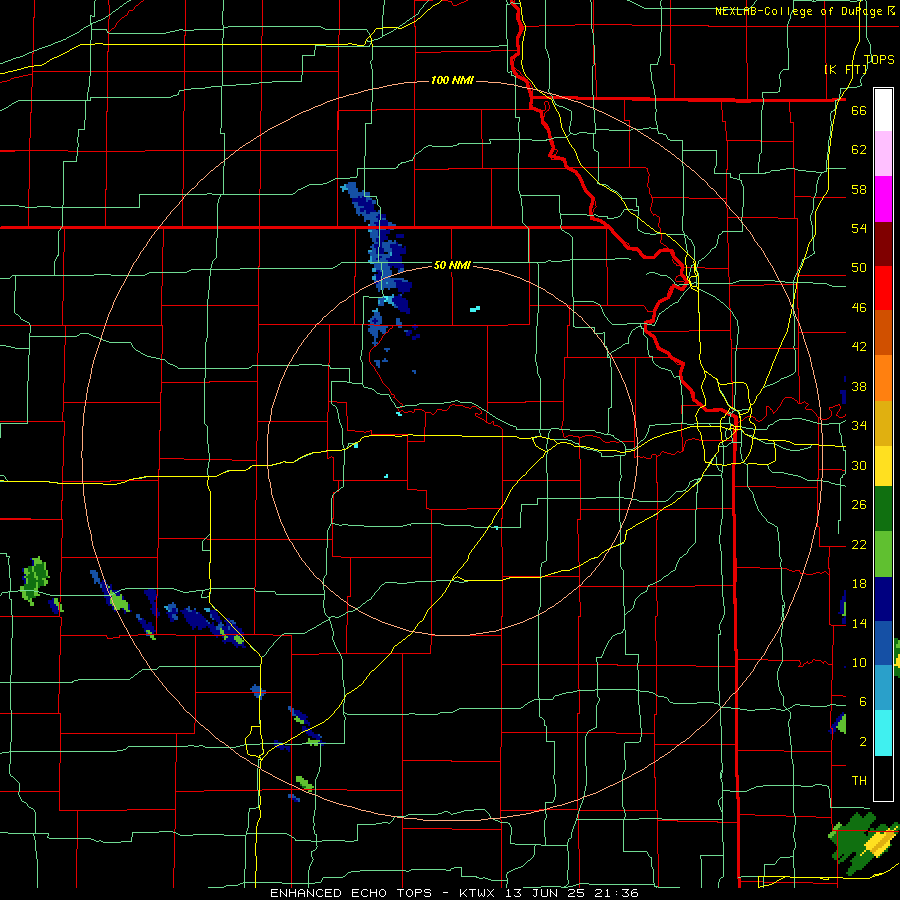The width and height of the screenshot is (900, 900).
Task: Click the 26 legend value
Action: coord(859,505)
